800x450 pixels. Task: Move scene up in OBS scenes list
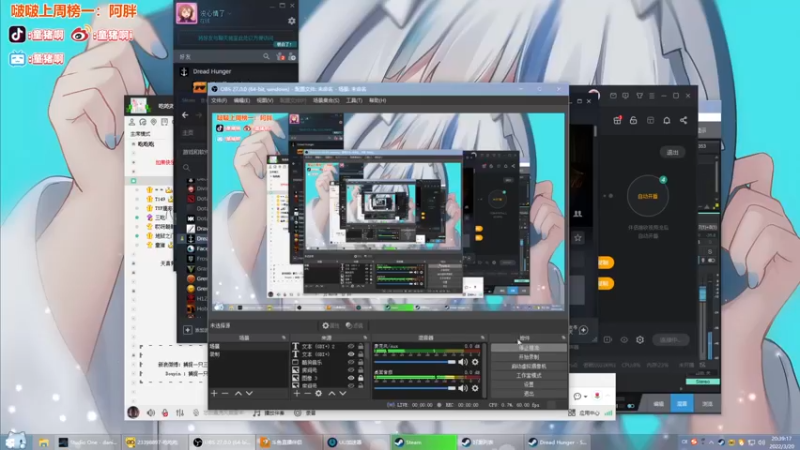pos(238,393)
